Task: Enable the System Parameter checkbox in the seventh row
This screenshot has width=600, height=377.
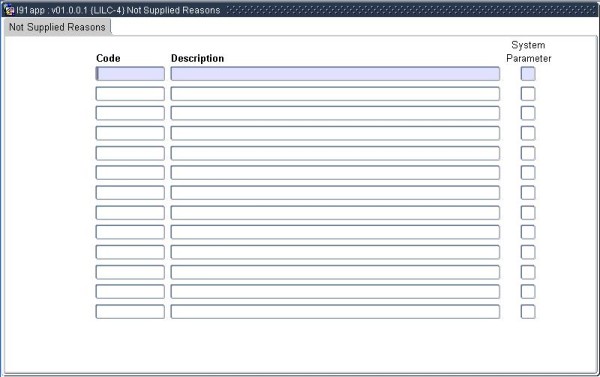Action: pyautogui.click(x=528, y=193)
